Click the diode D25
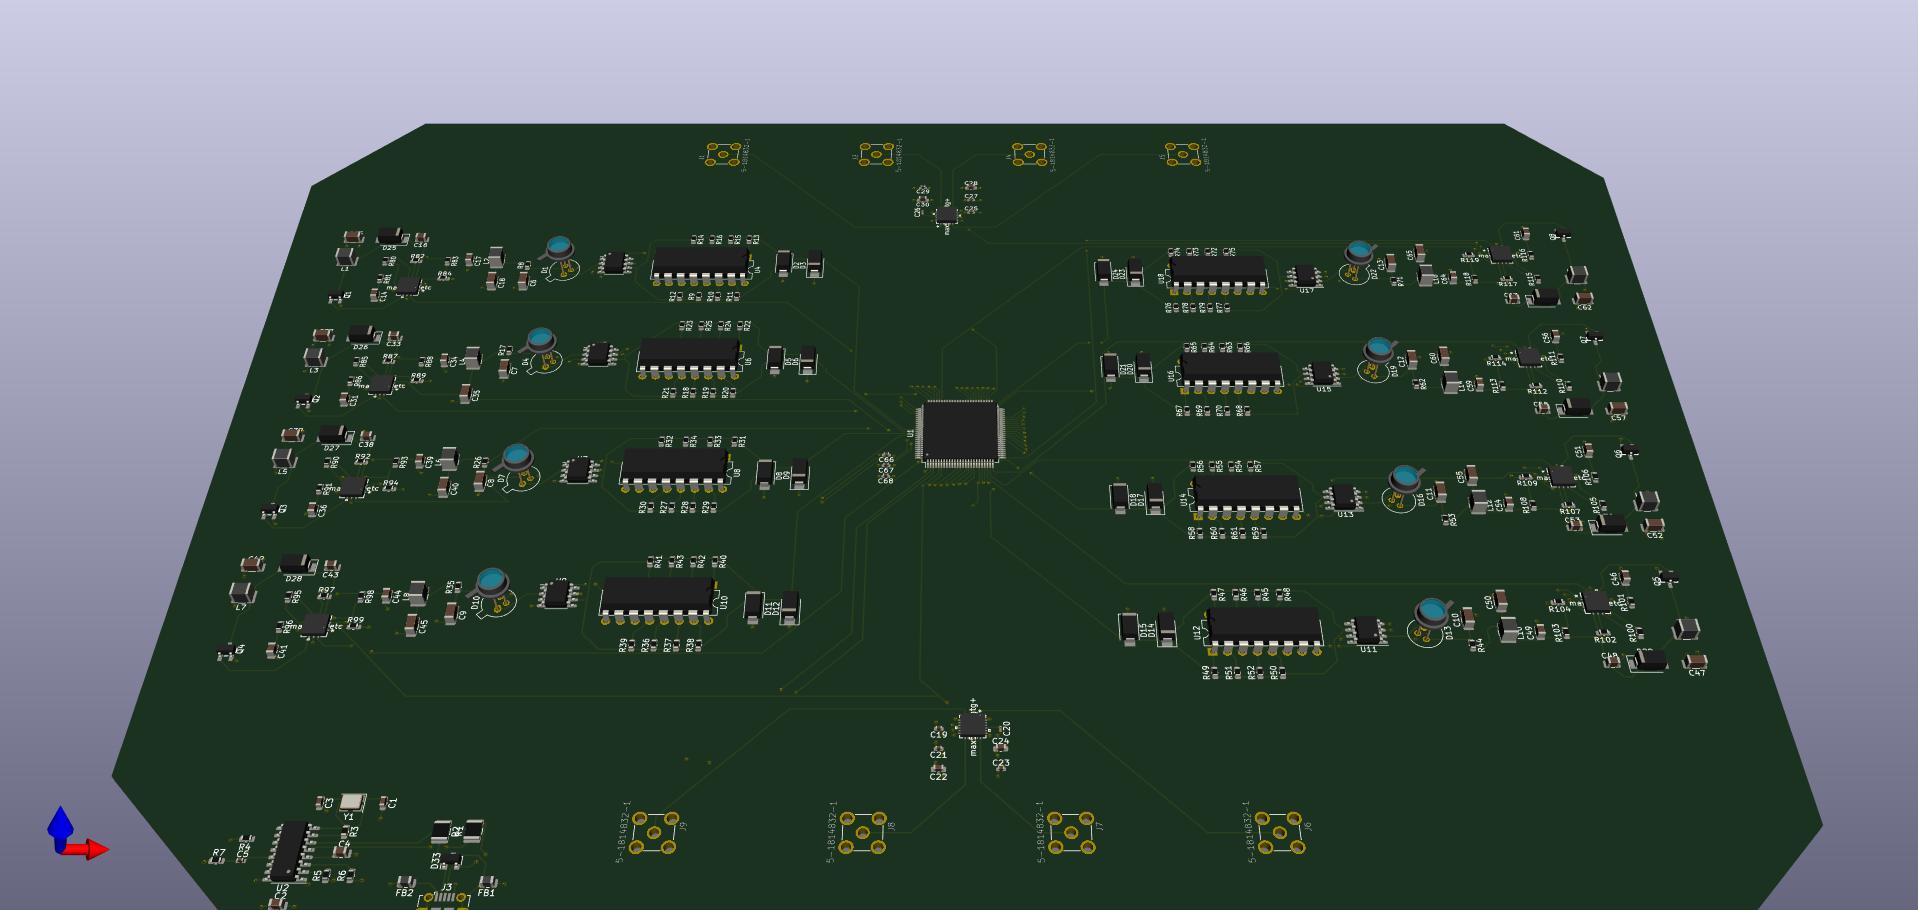This screenshot has height=910, width=1918. [391, 237]
